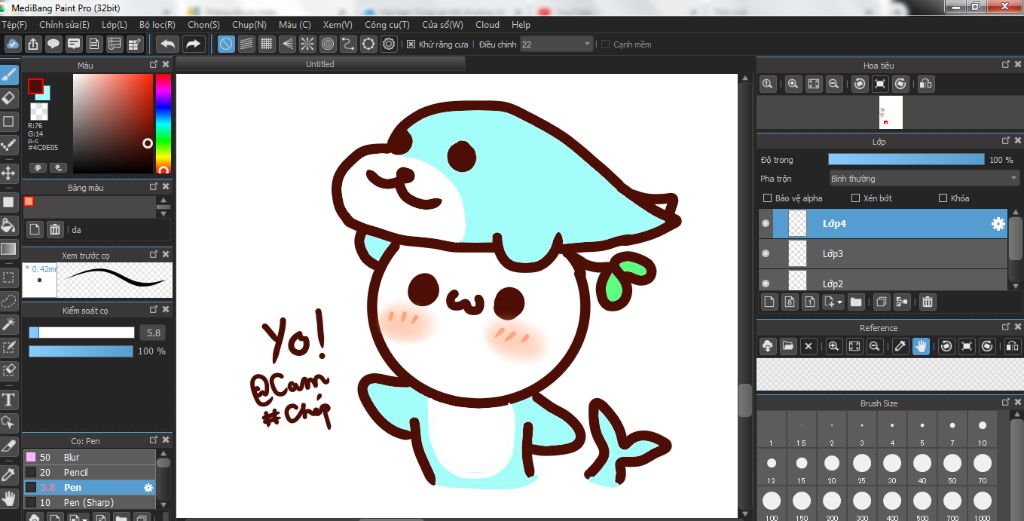Open Chỉnh sửa(E) menu
Viewport: 1024px width, 521px height.
pos(64,25)
